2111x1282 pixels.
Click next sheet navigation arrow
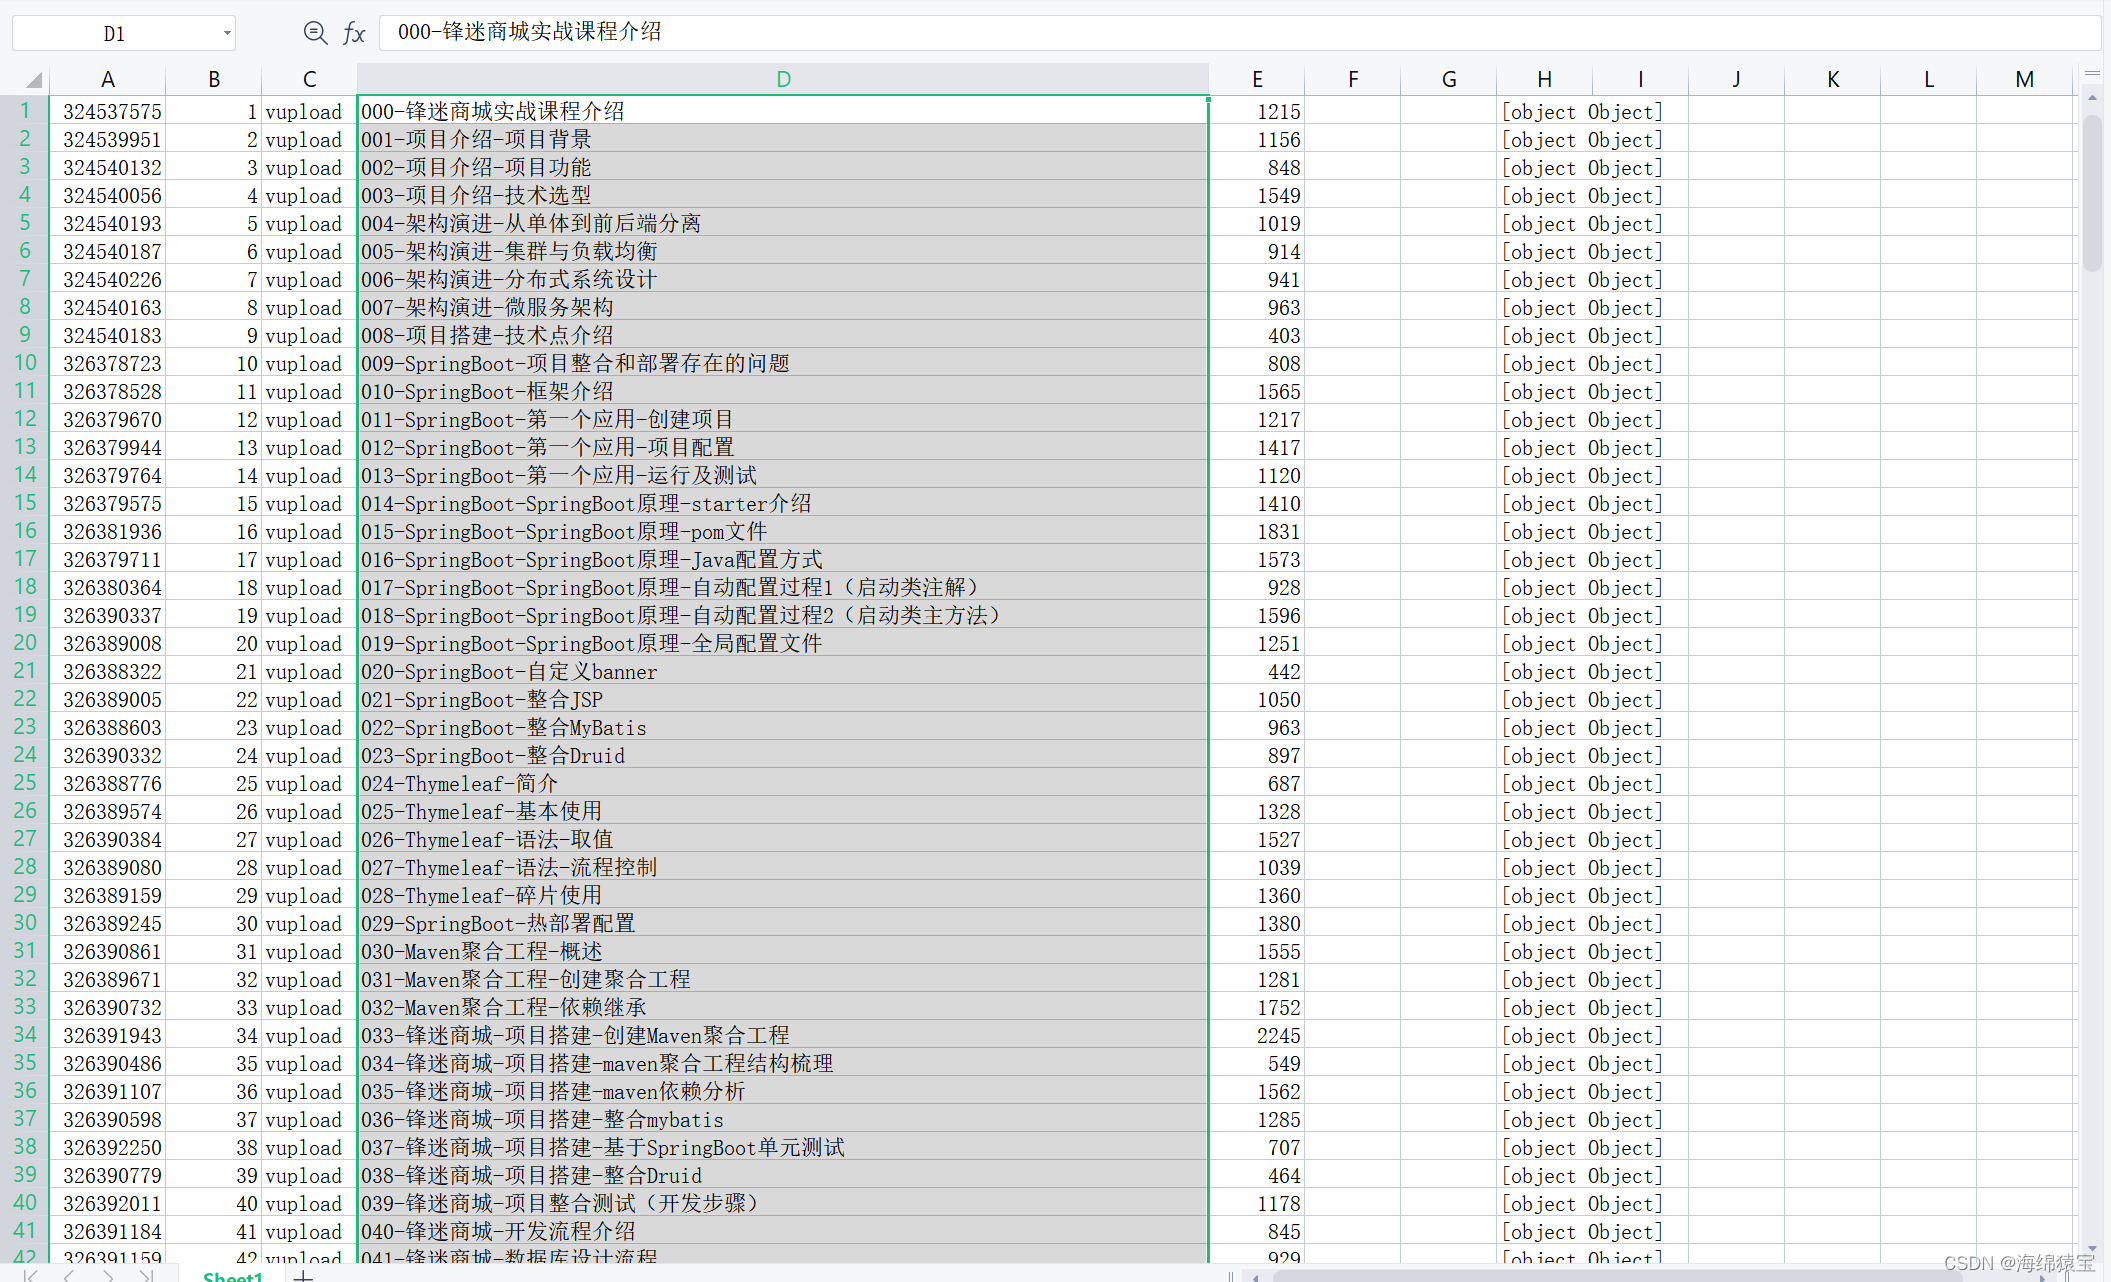tap(108, 1275)
